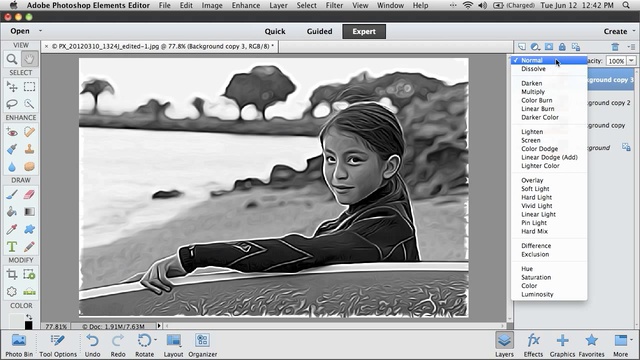The height and width of the screenshot is (360, 640).
Task: Close the document tab
Action: (x=47, y=47)
